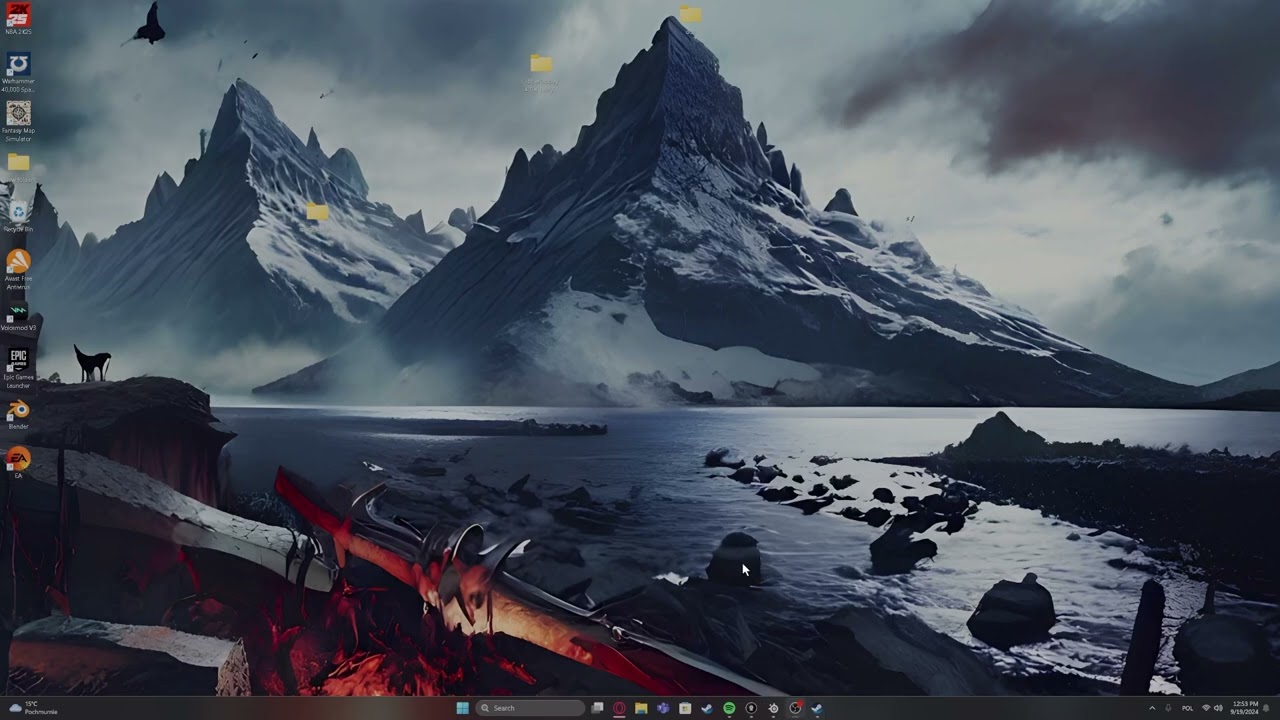1280x720 pixels.
Task: Open Avast Free Antivirus shortcut
Action: tap(18, 269)
